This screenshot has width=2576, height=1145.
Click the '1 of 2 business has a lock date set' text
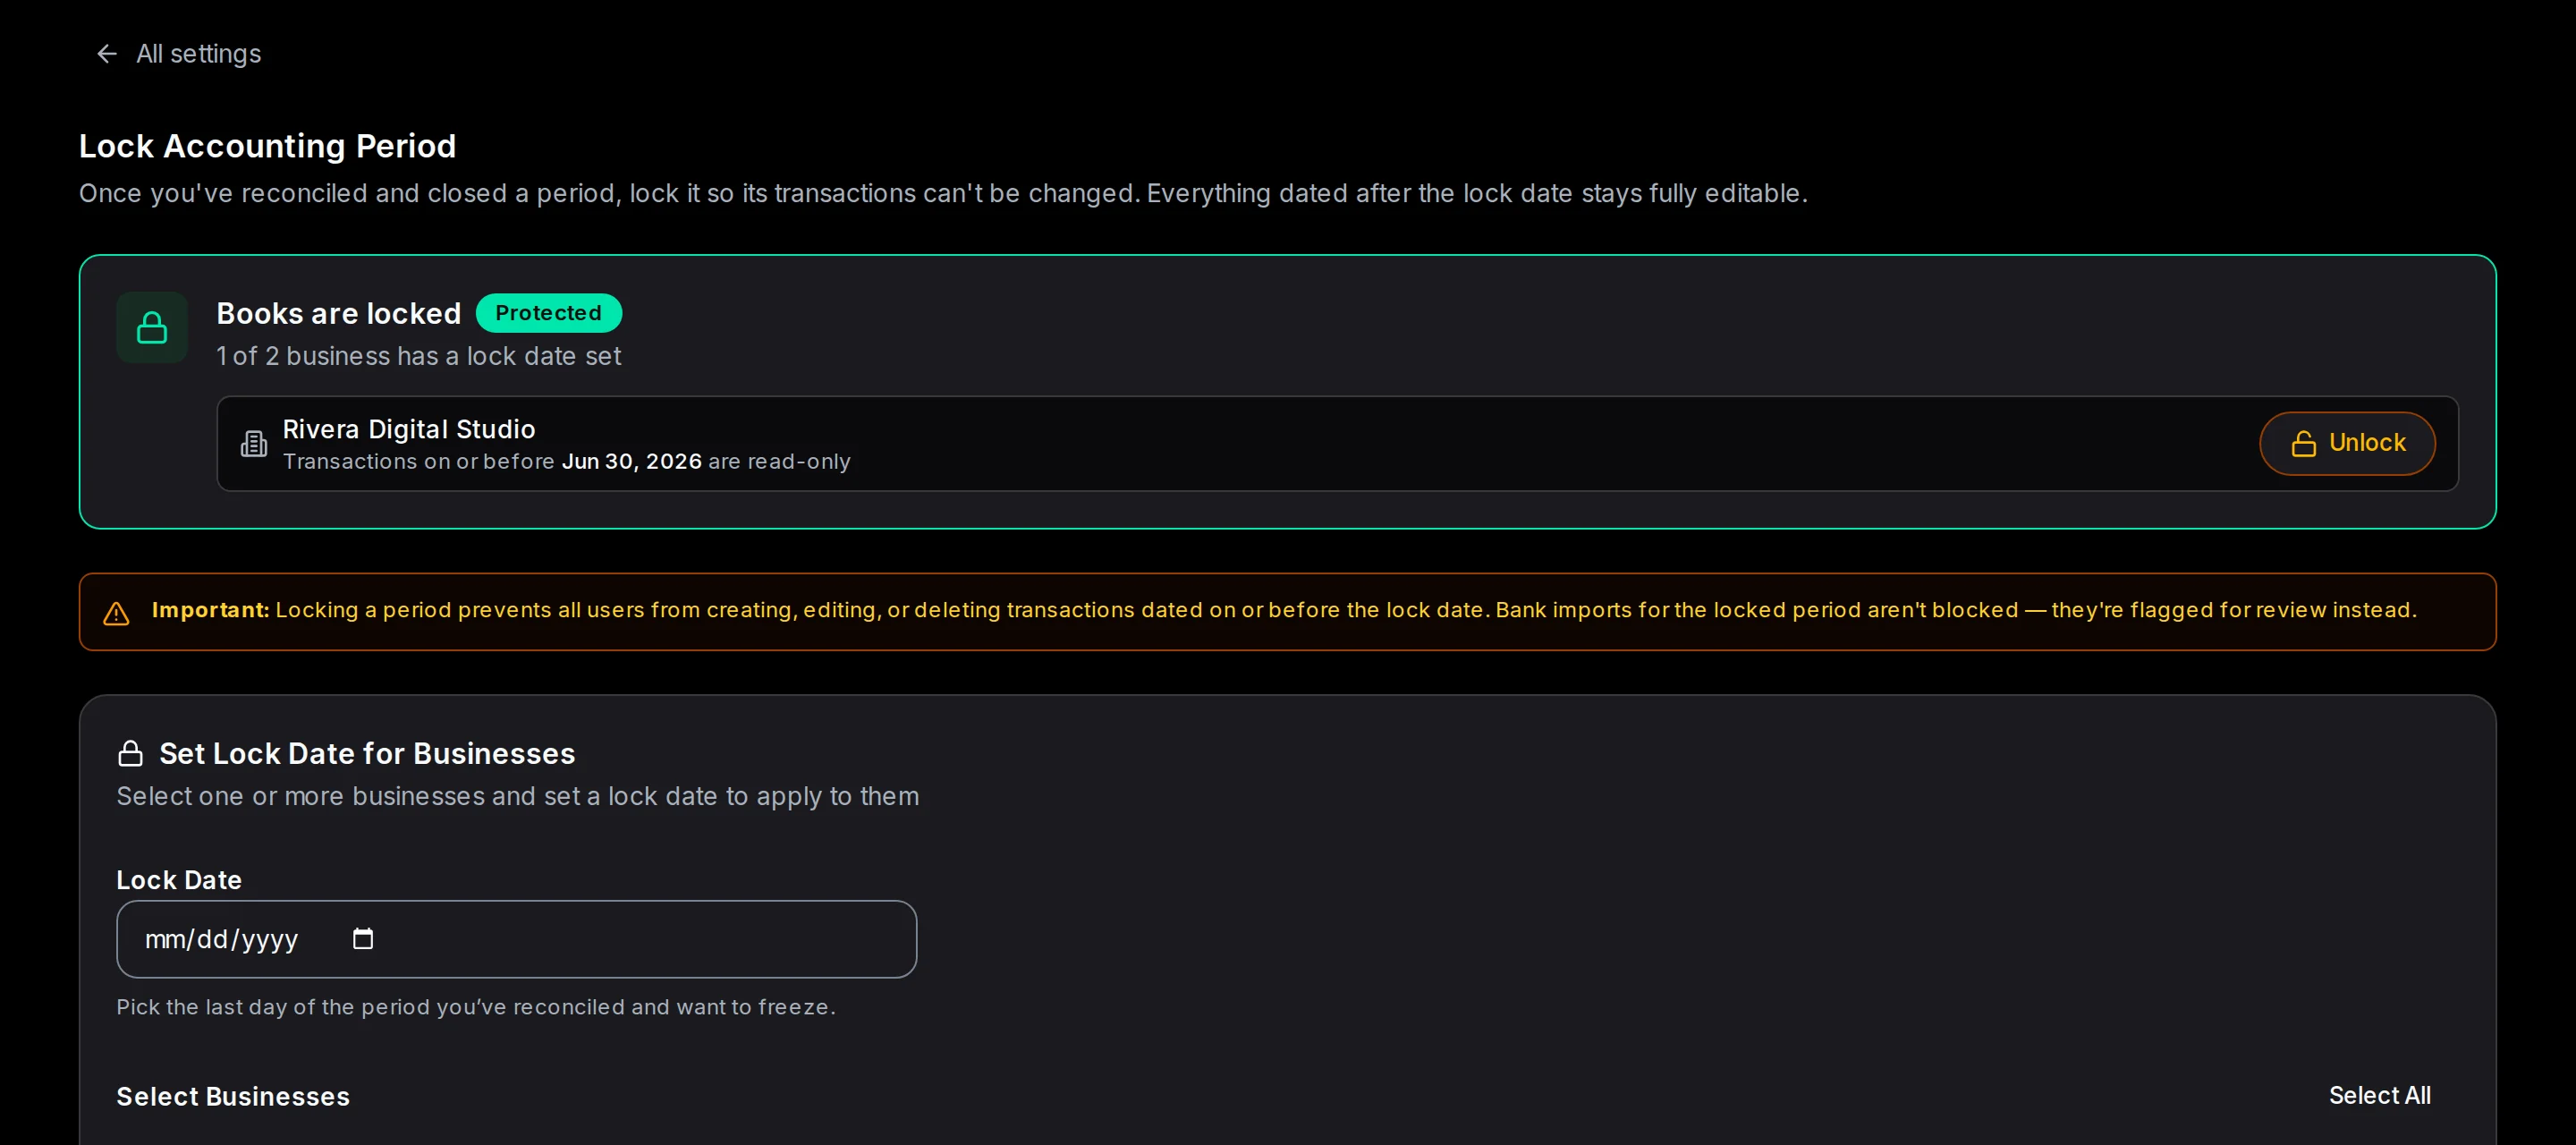coord(418,356)
